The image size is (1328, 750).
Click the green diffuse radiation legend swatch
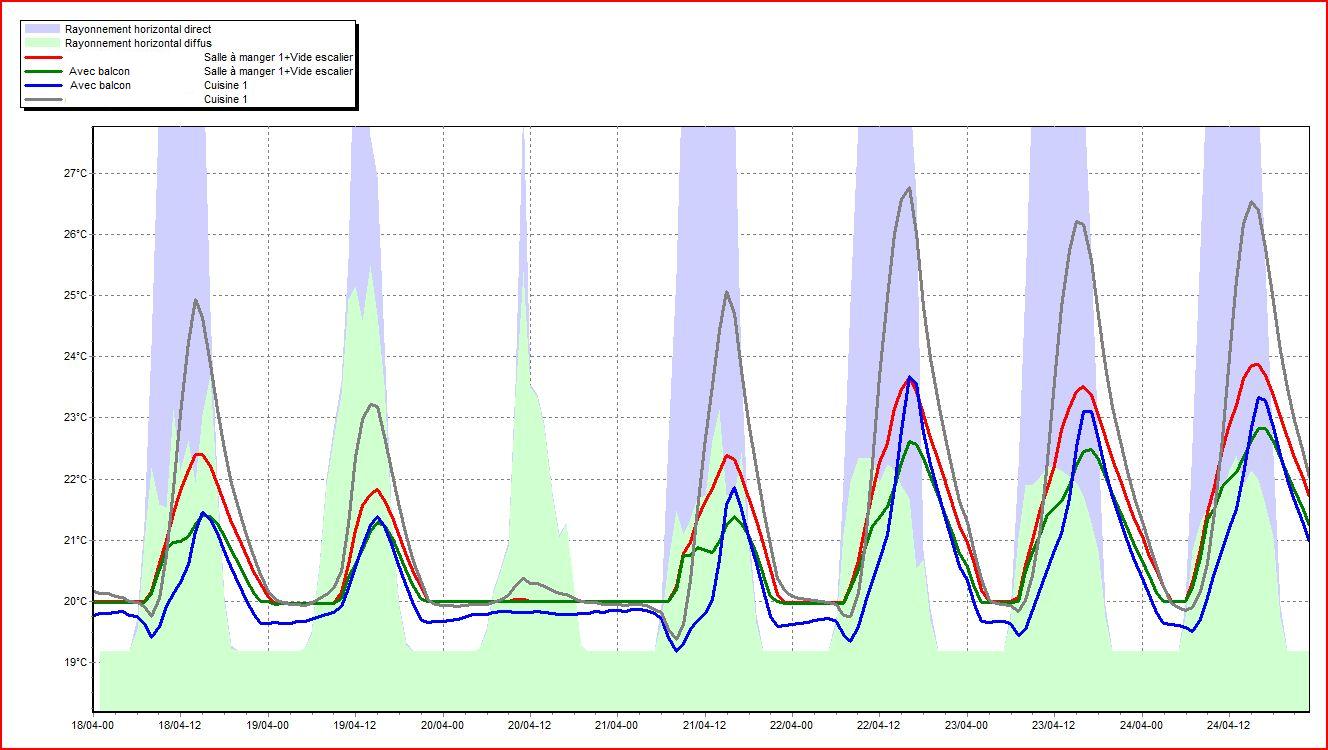(43, 44)
